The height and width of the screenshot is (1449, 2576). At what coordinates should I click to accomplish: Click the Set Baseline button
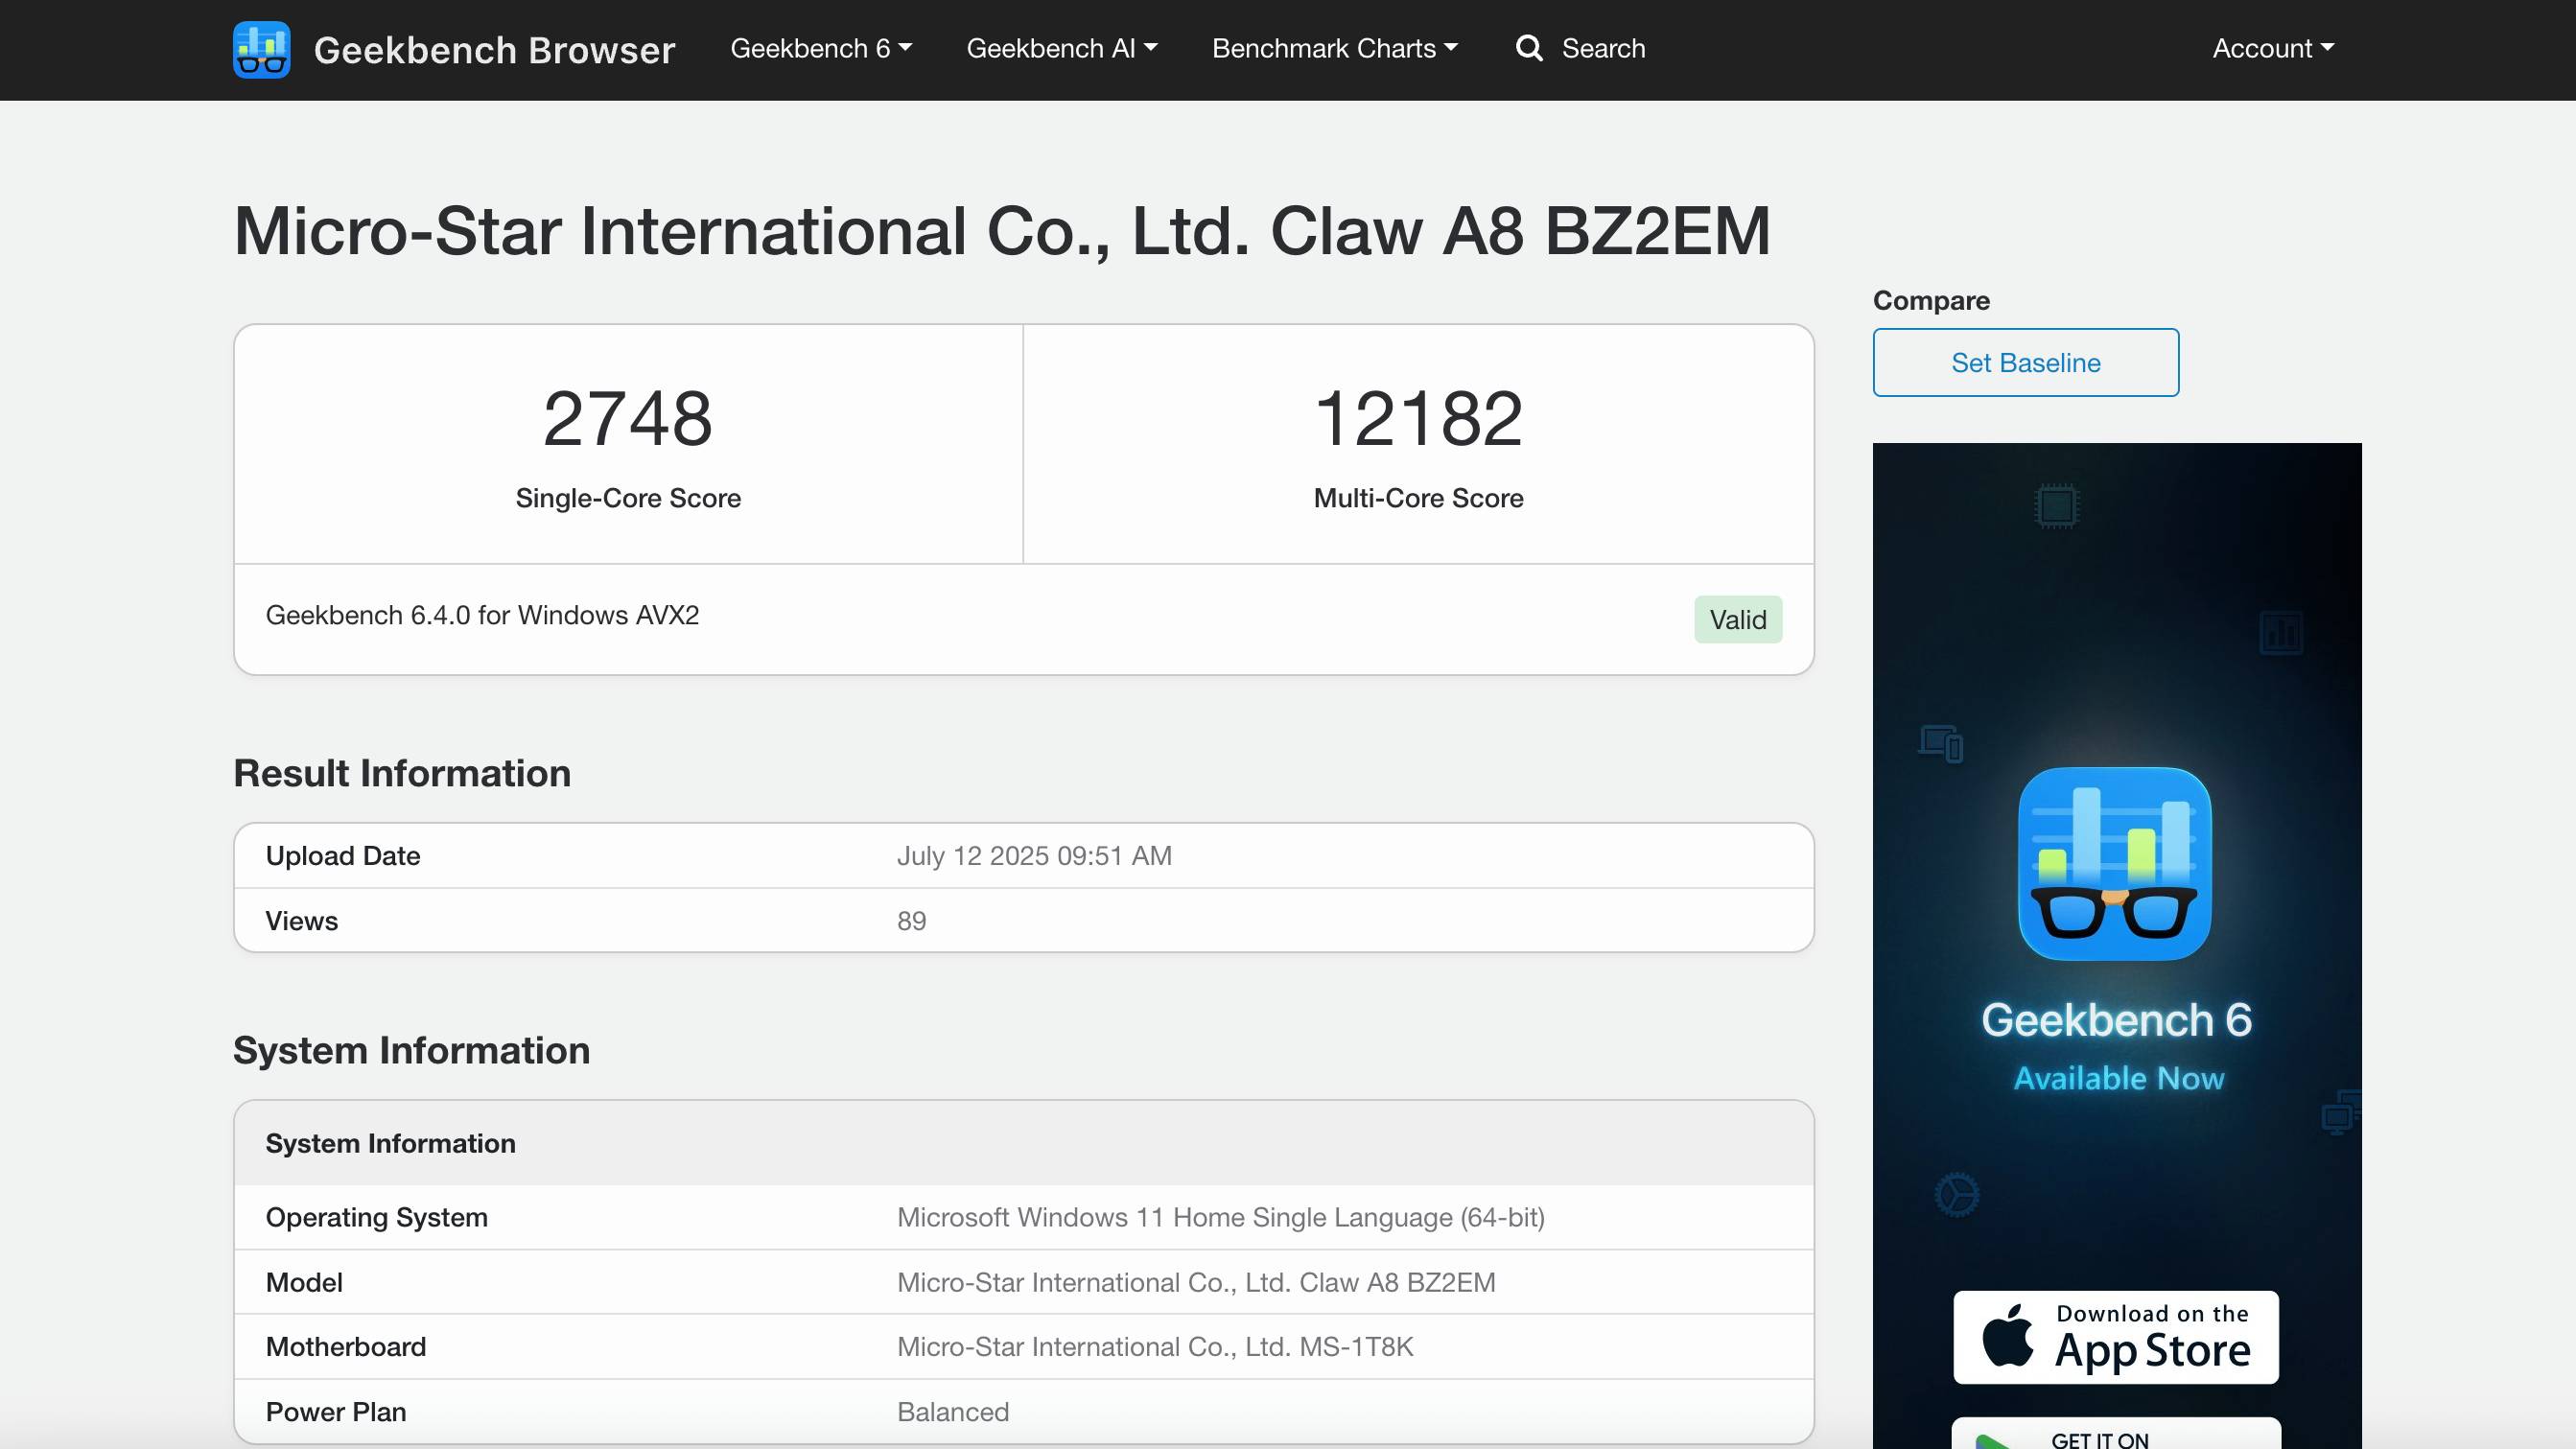coord(2025,362)
